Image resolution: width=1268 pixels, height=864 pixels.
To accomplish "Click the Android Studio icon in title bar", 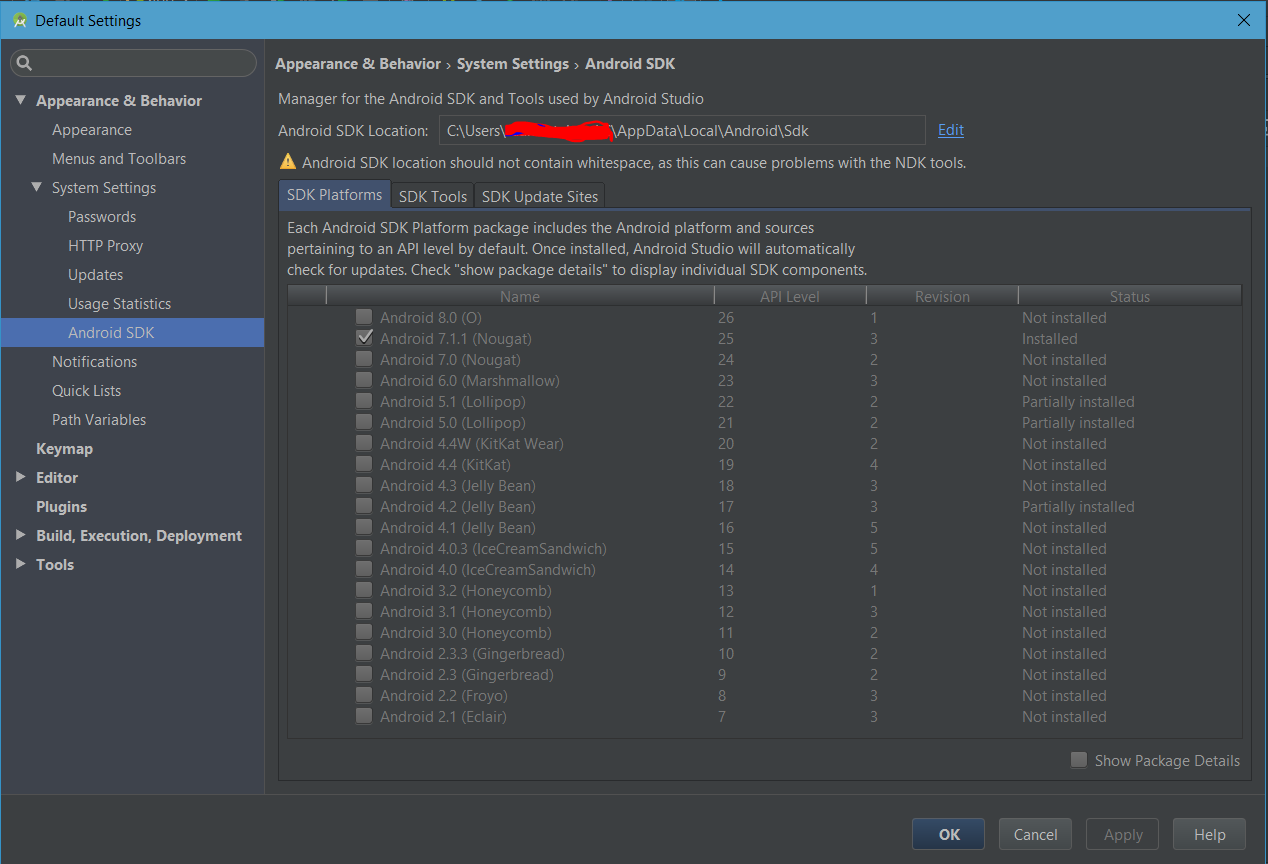I will click(20, 20).
